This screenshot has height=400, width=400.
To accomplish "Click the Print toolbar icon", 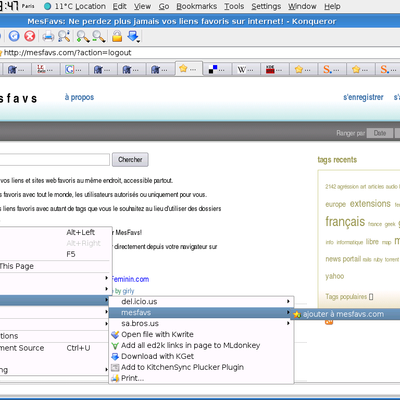I will [x=48, y=36].
